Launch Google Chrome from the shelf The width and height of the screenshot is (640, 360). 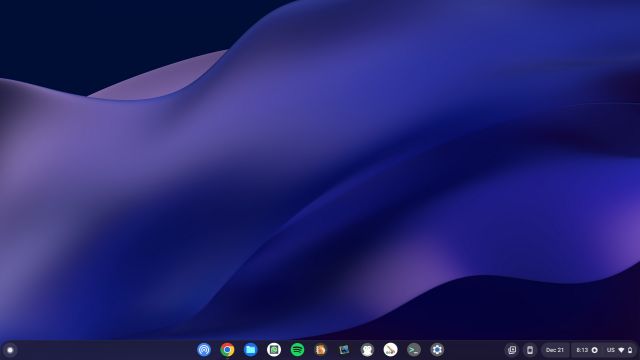(227, 350)
